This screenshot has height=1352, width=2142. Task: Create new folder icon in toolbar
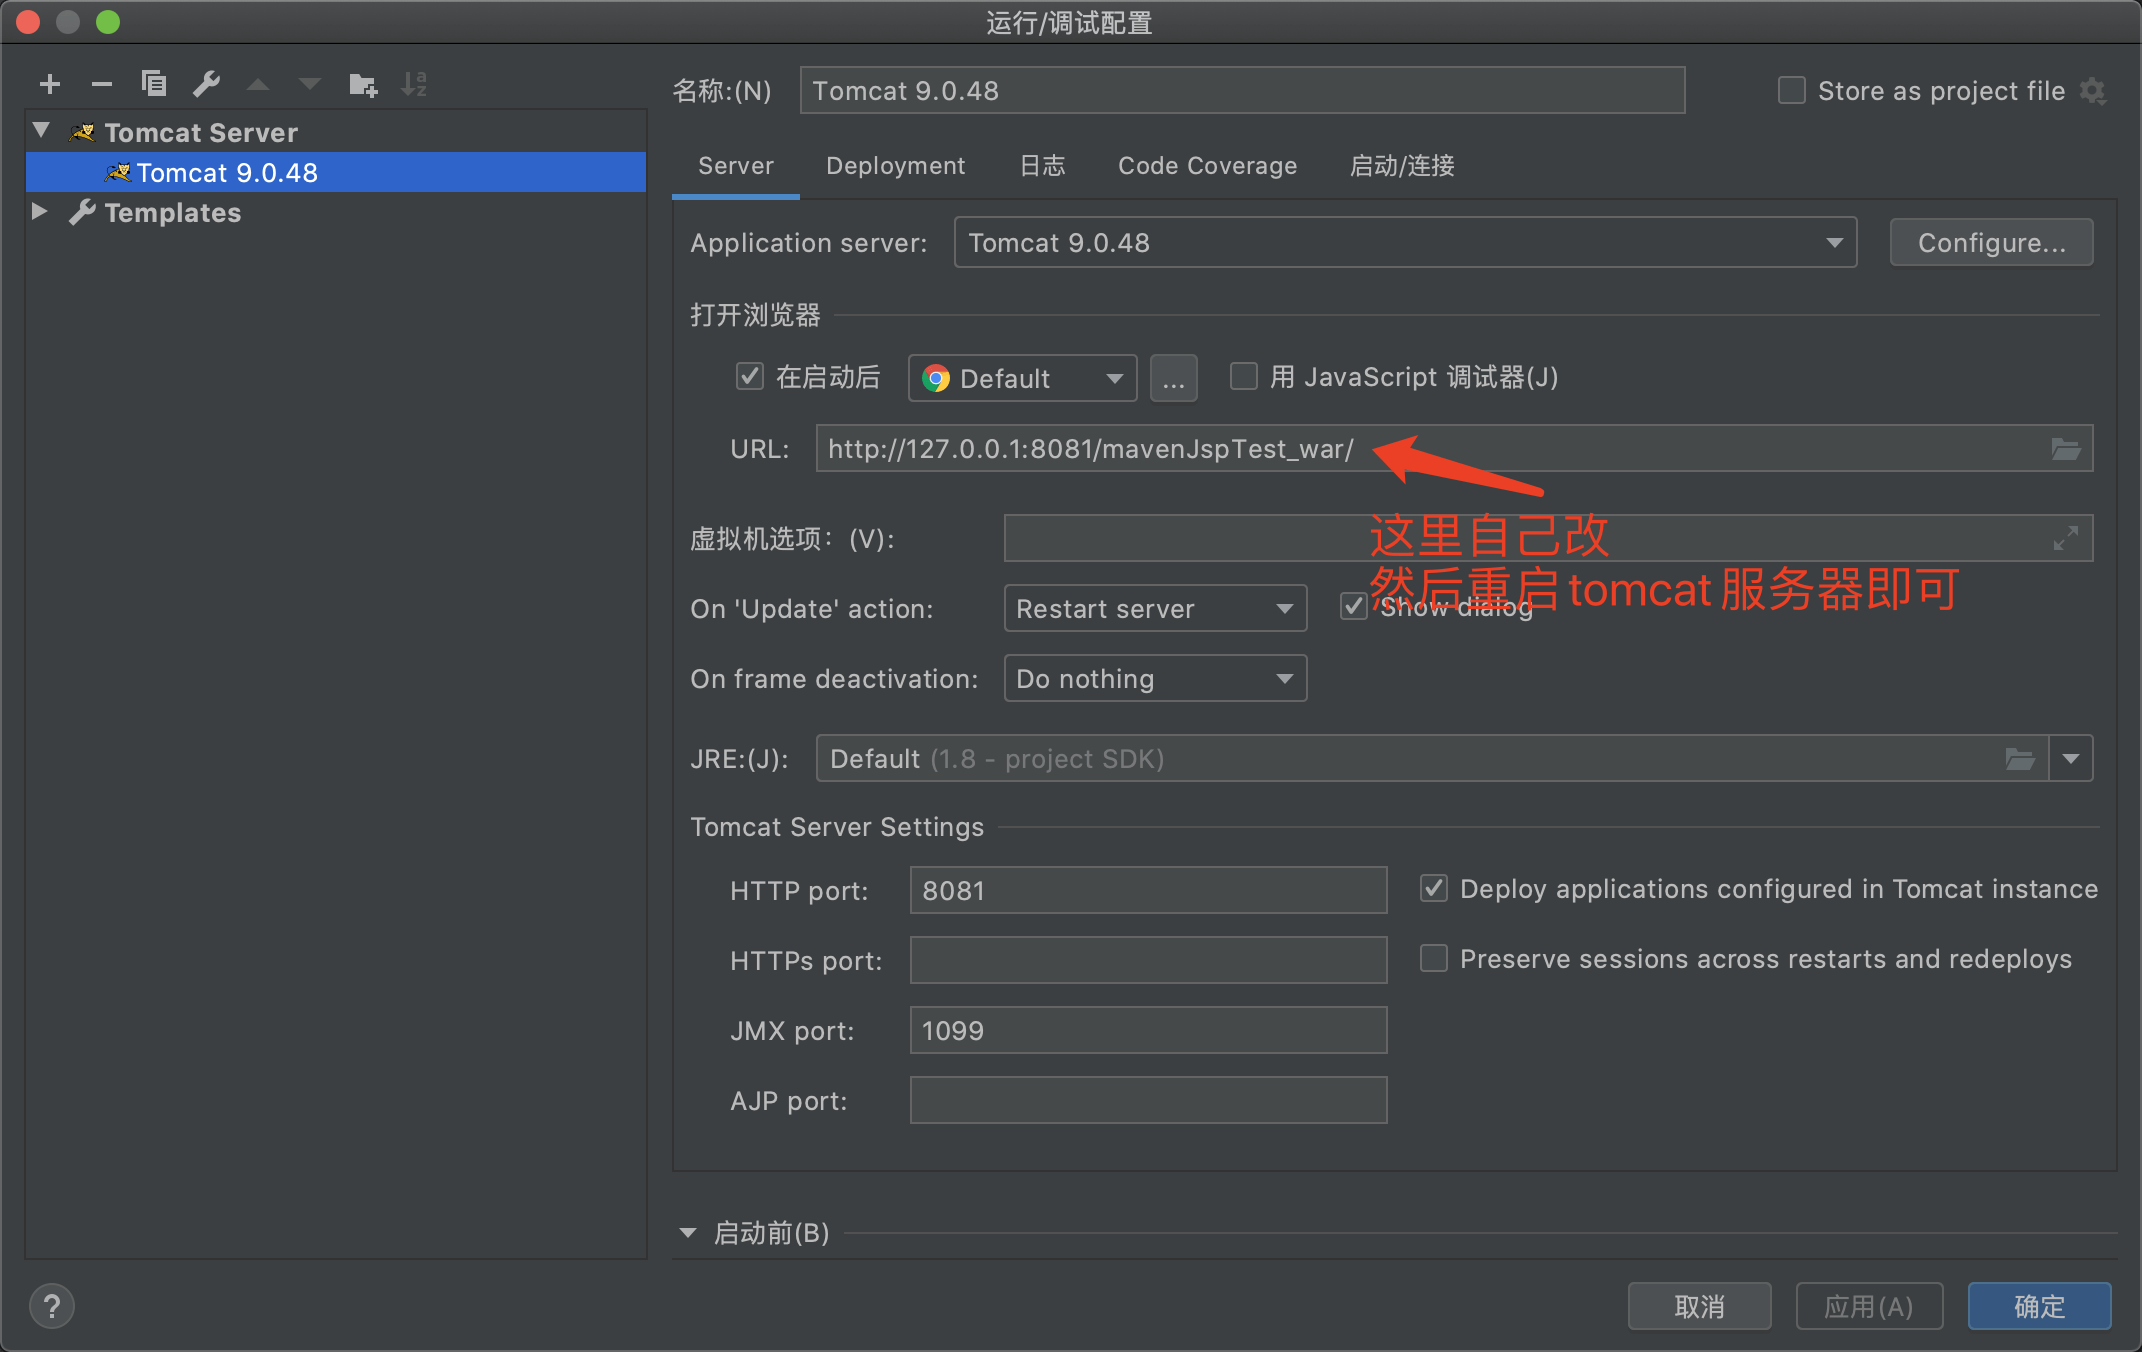point(363,85)
